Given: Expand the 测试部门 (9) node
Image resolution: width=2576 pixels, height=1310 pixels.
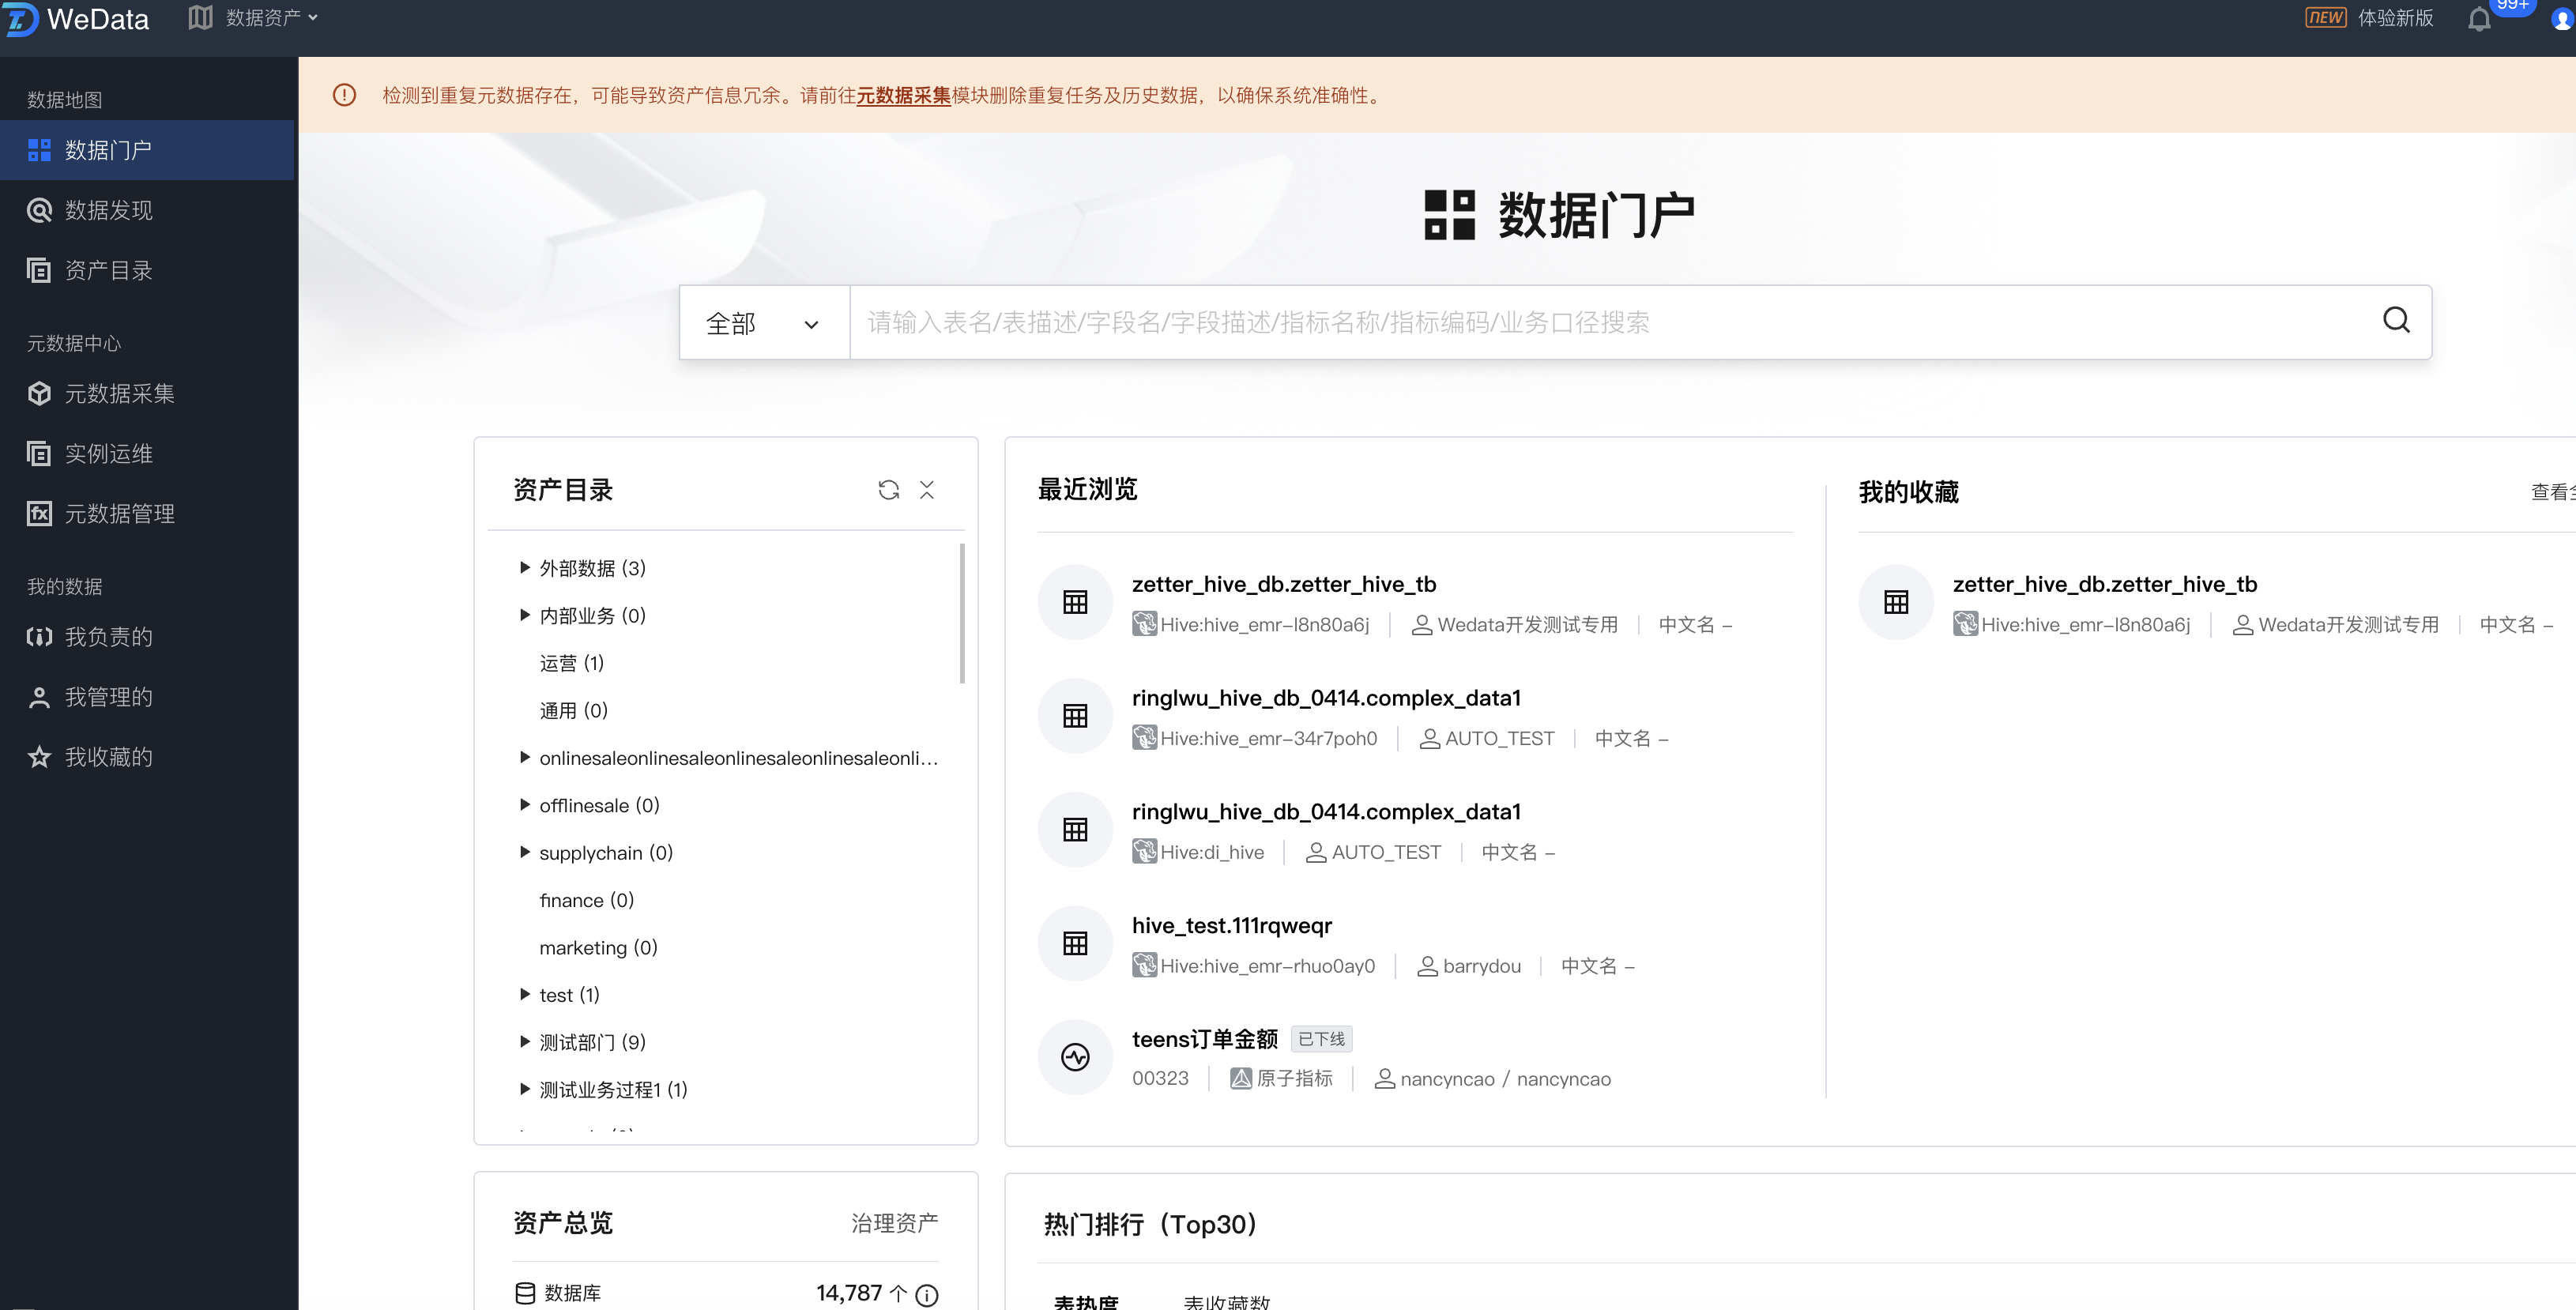Looking at the screenshot, I should coord(525,1041).
